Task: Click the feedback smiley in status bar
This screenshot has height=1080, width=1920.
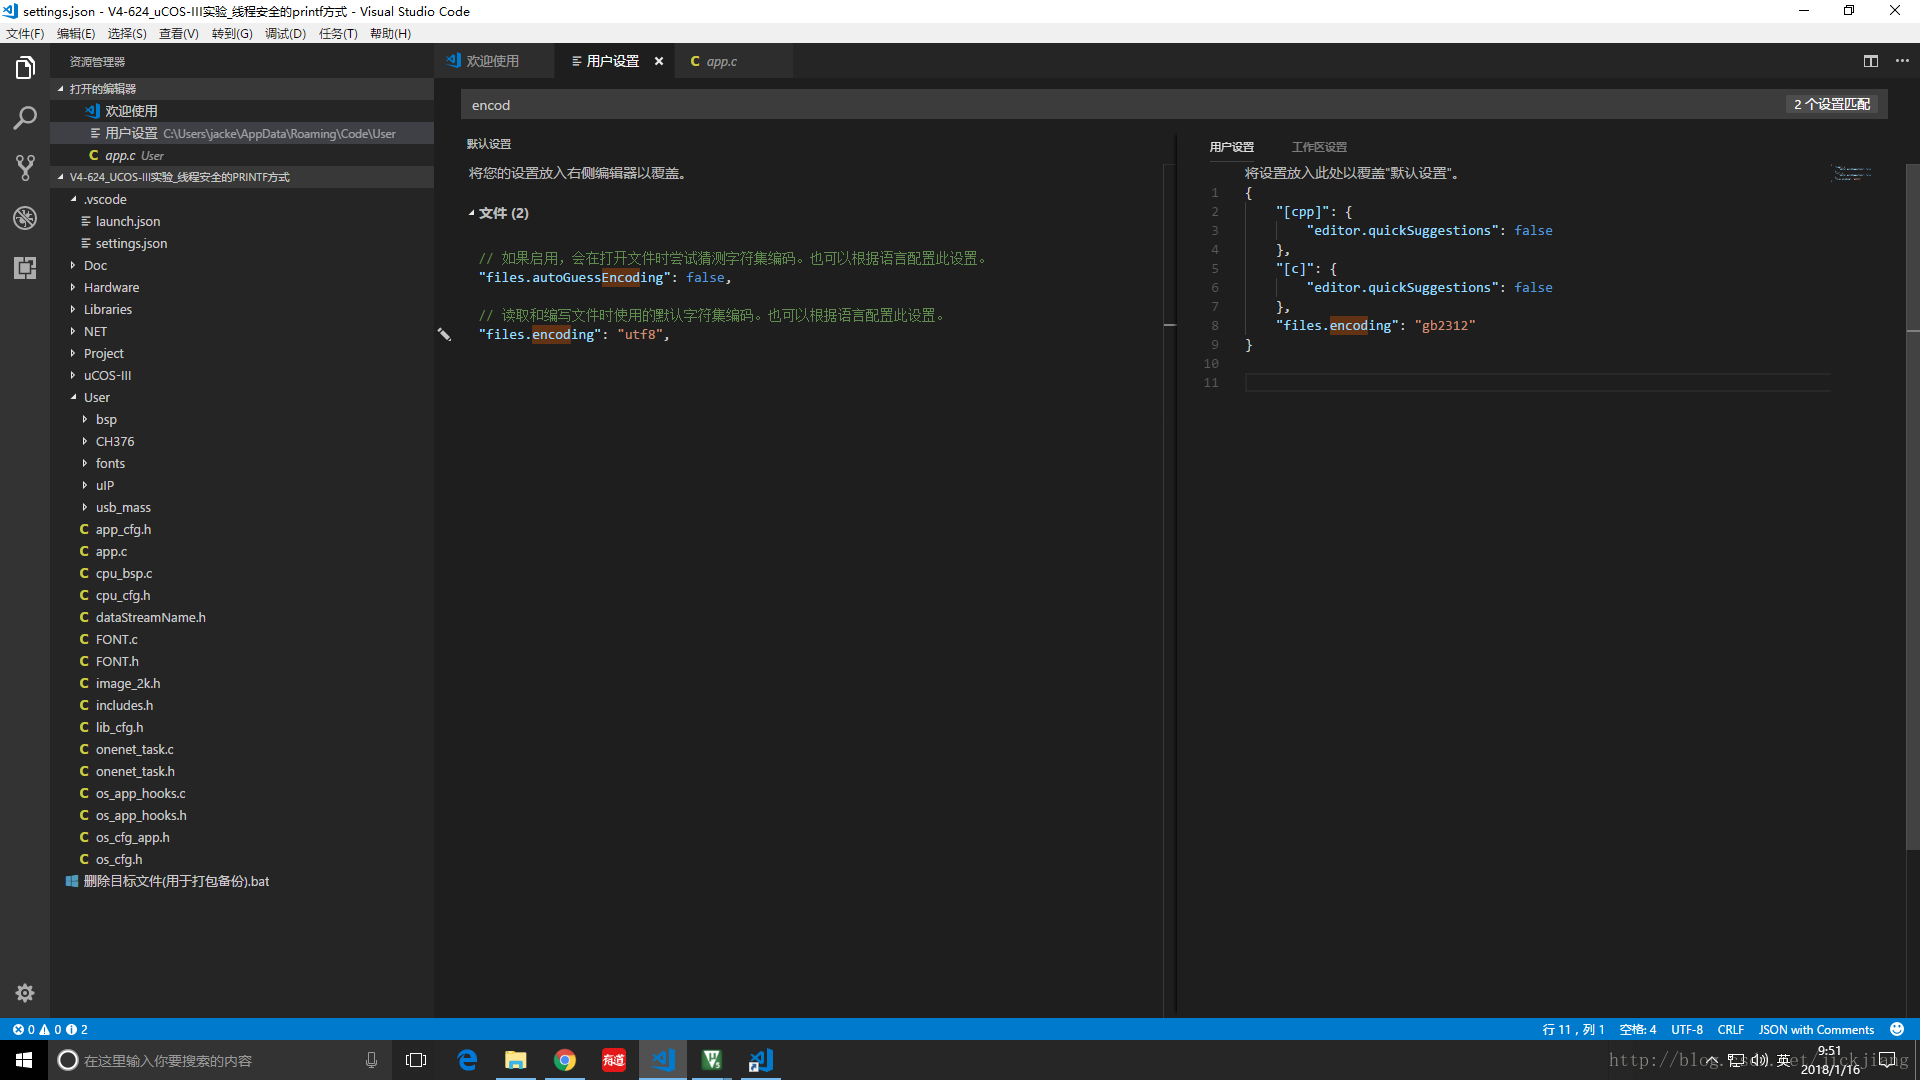Action: 1897,1029
